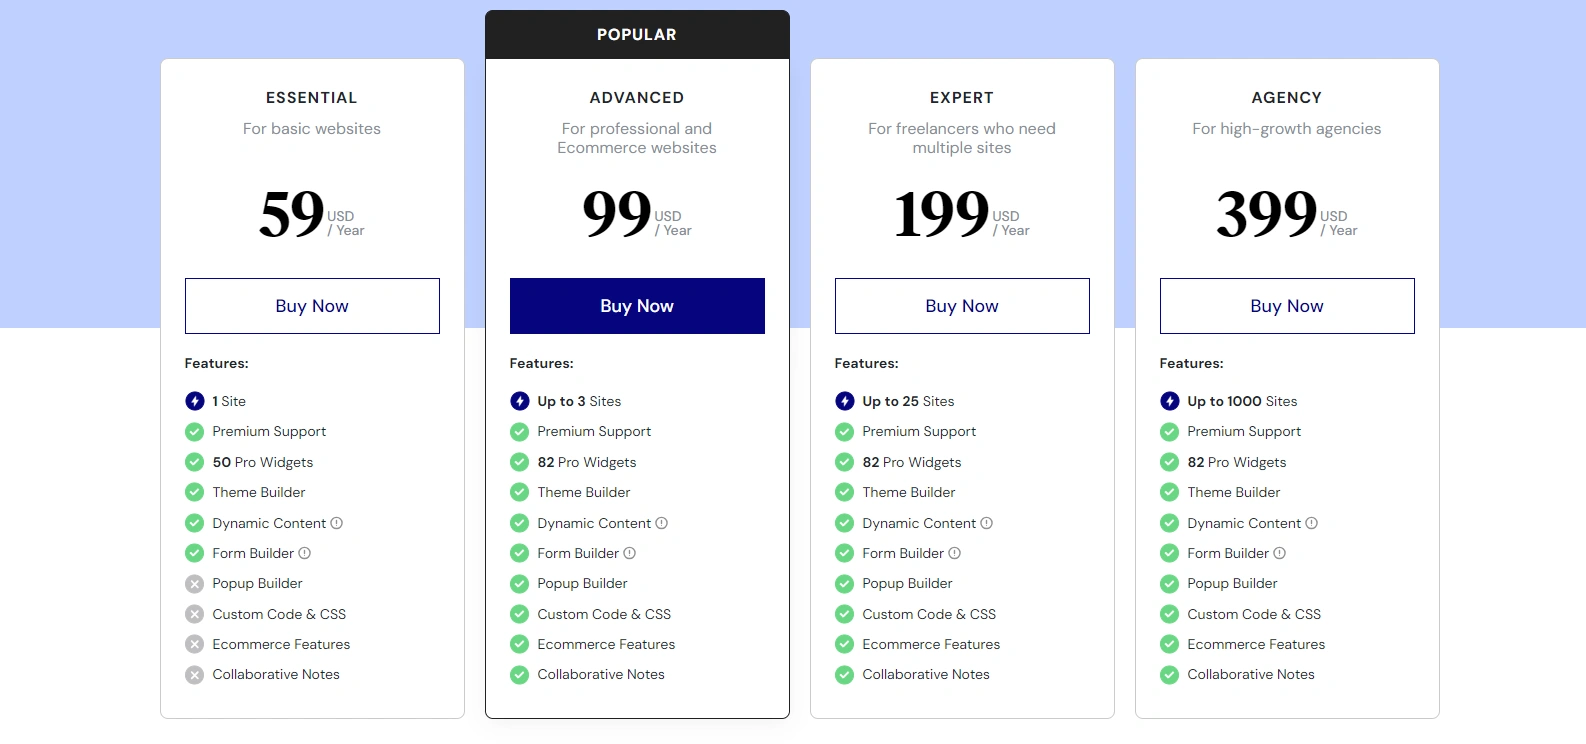This screenshot has width=1586, height=744.
Task: Click the info icon beside Dynamic Content in Essential
Action: (x=338, y=523)
